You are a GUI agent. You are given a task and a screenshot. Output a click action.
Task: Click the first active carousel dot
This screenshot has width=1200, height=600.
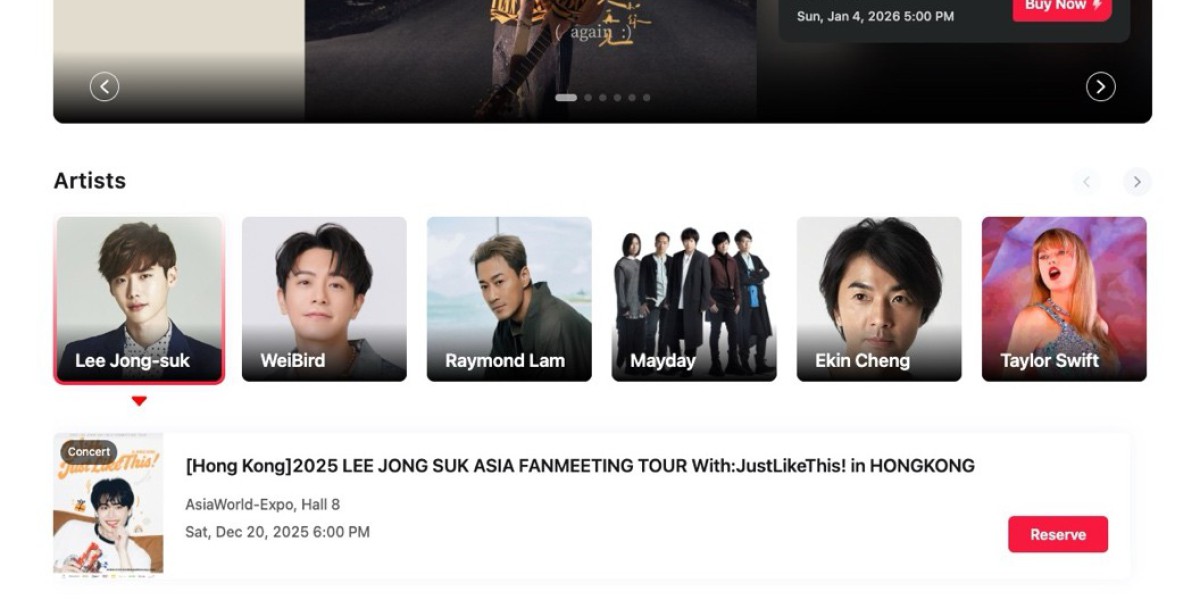566,98
